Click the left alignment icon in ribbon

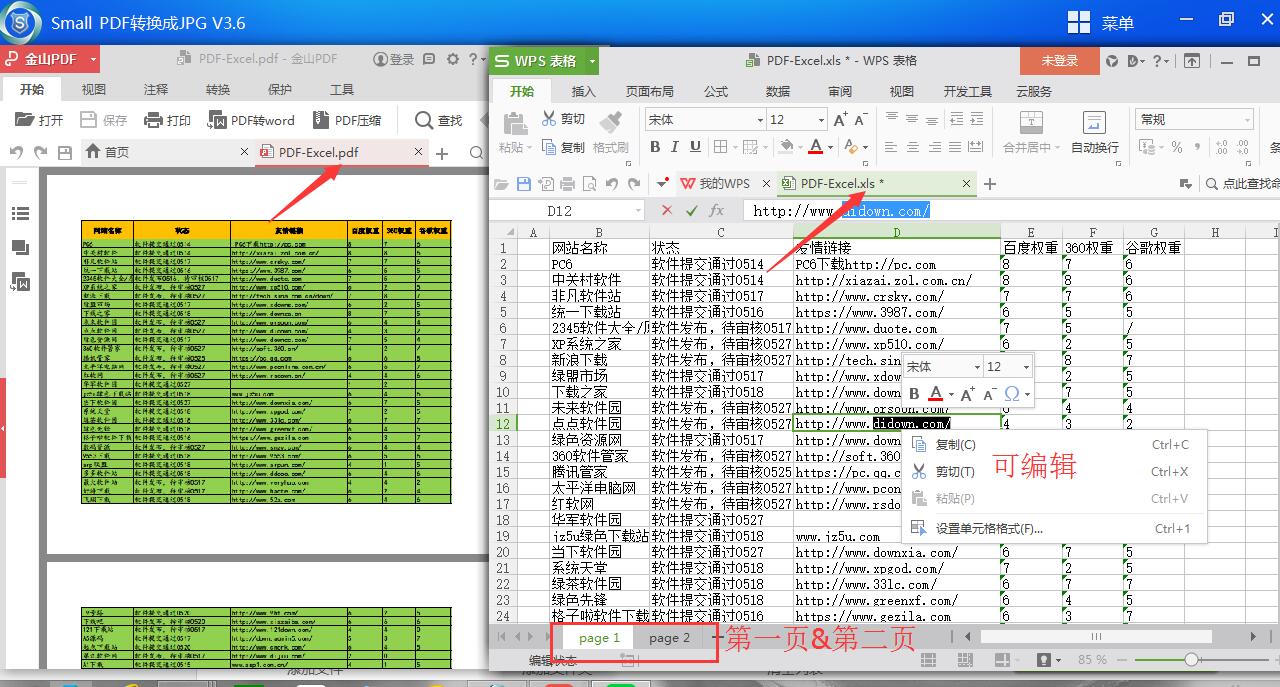click(890, 147)
